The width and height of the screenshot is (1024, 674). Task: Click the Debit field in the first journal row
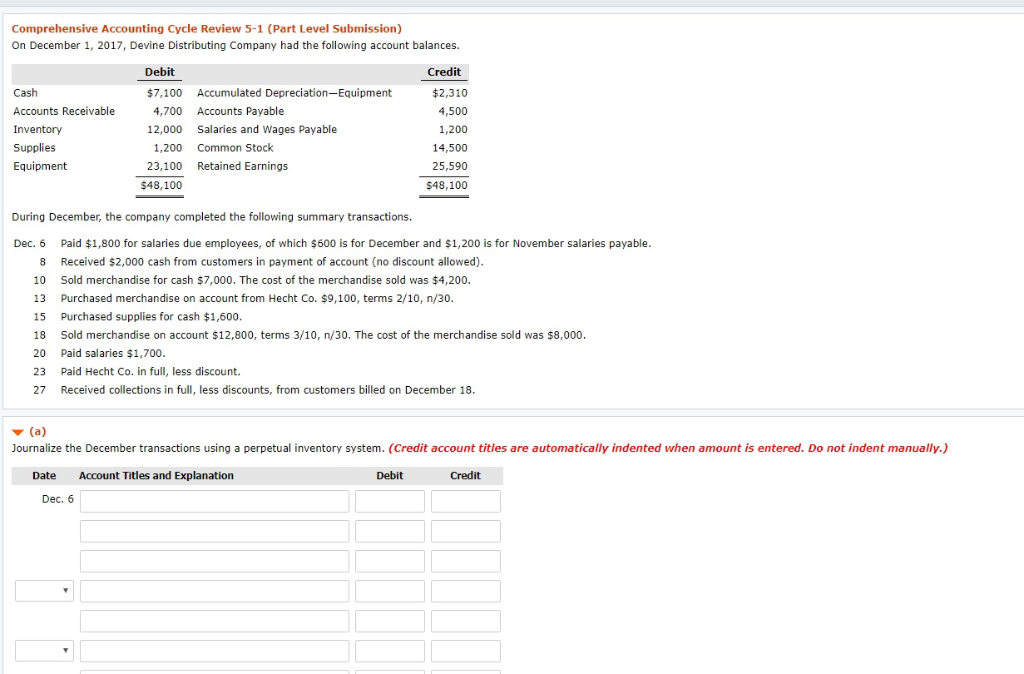[389, 500]
